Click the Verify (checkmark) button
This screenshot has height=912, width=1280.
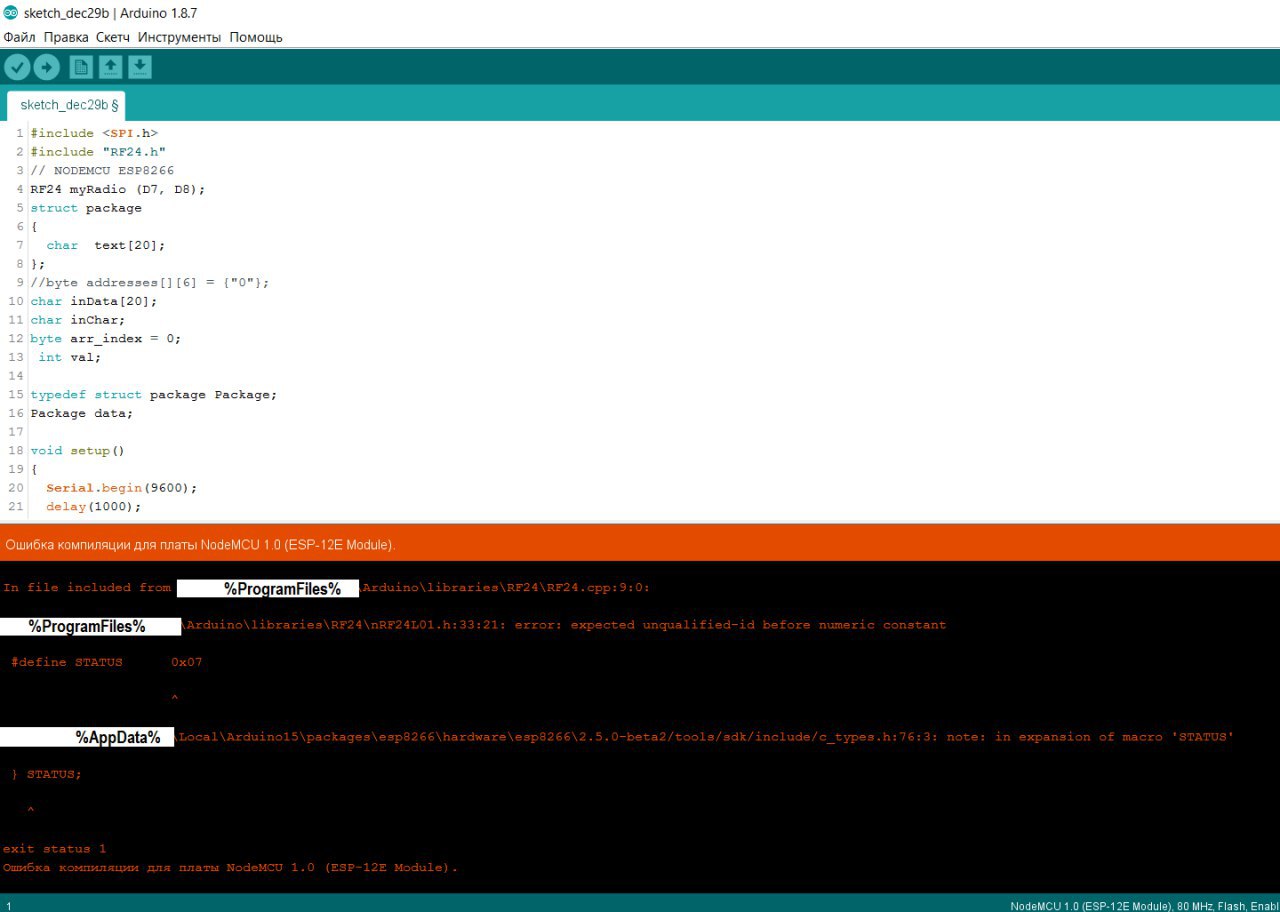pyautogui.click(x=17, y=67)
